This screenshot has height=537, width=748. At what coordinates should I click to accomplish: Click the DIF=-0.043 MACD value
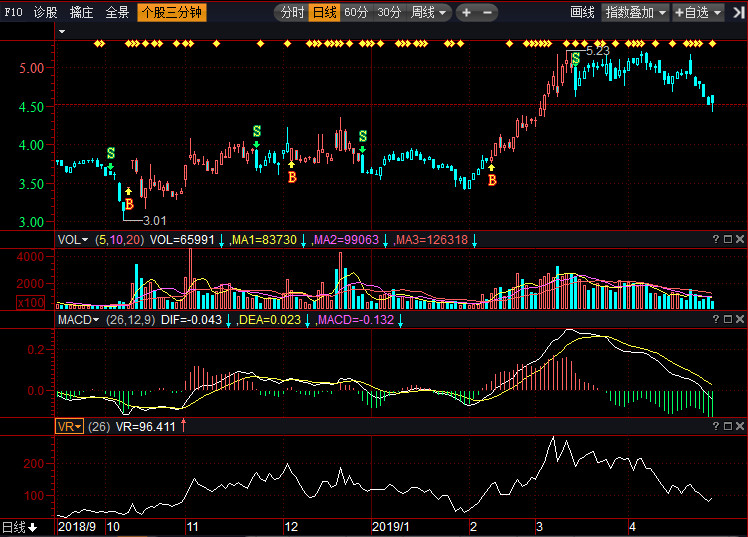pos(191,320)
